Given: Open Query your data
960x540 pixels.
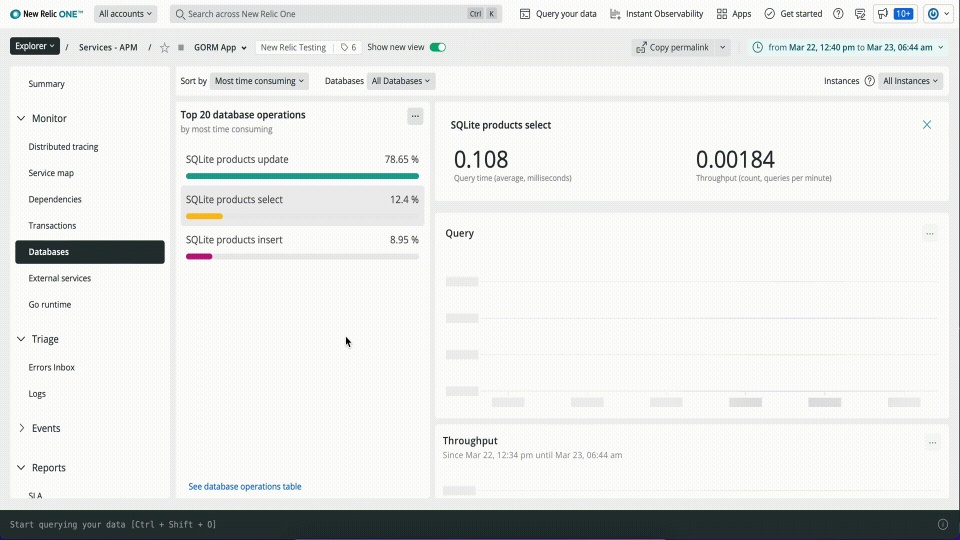Looking at the screenshot, I should (x=558, y=13).
